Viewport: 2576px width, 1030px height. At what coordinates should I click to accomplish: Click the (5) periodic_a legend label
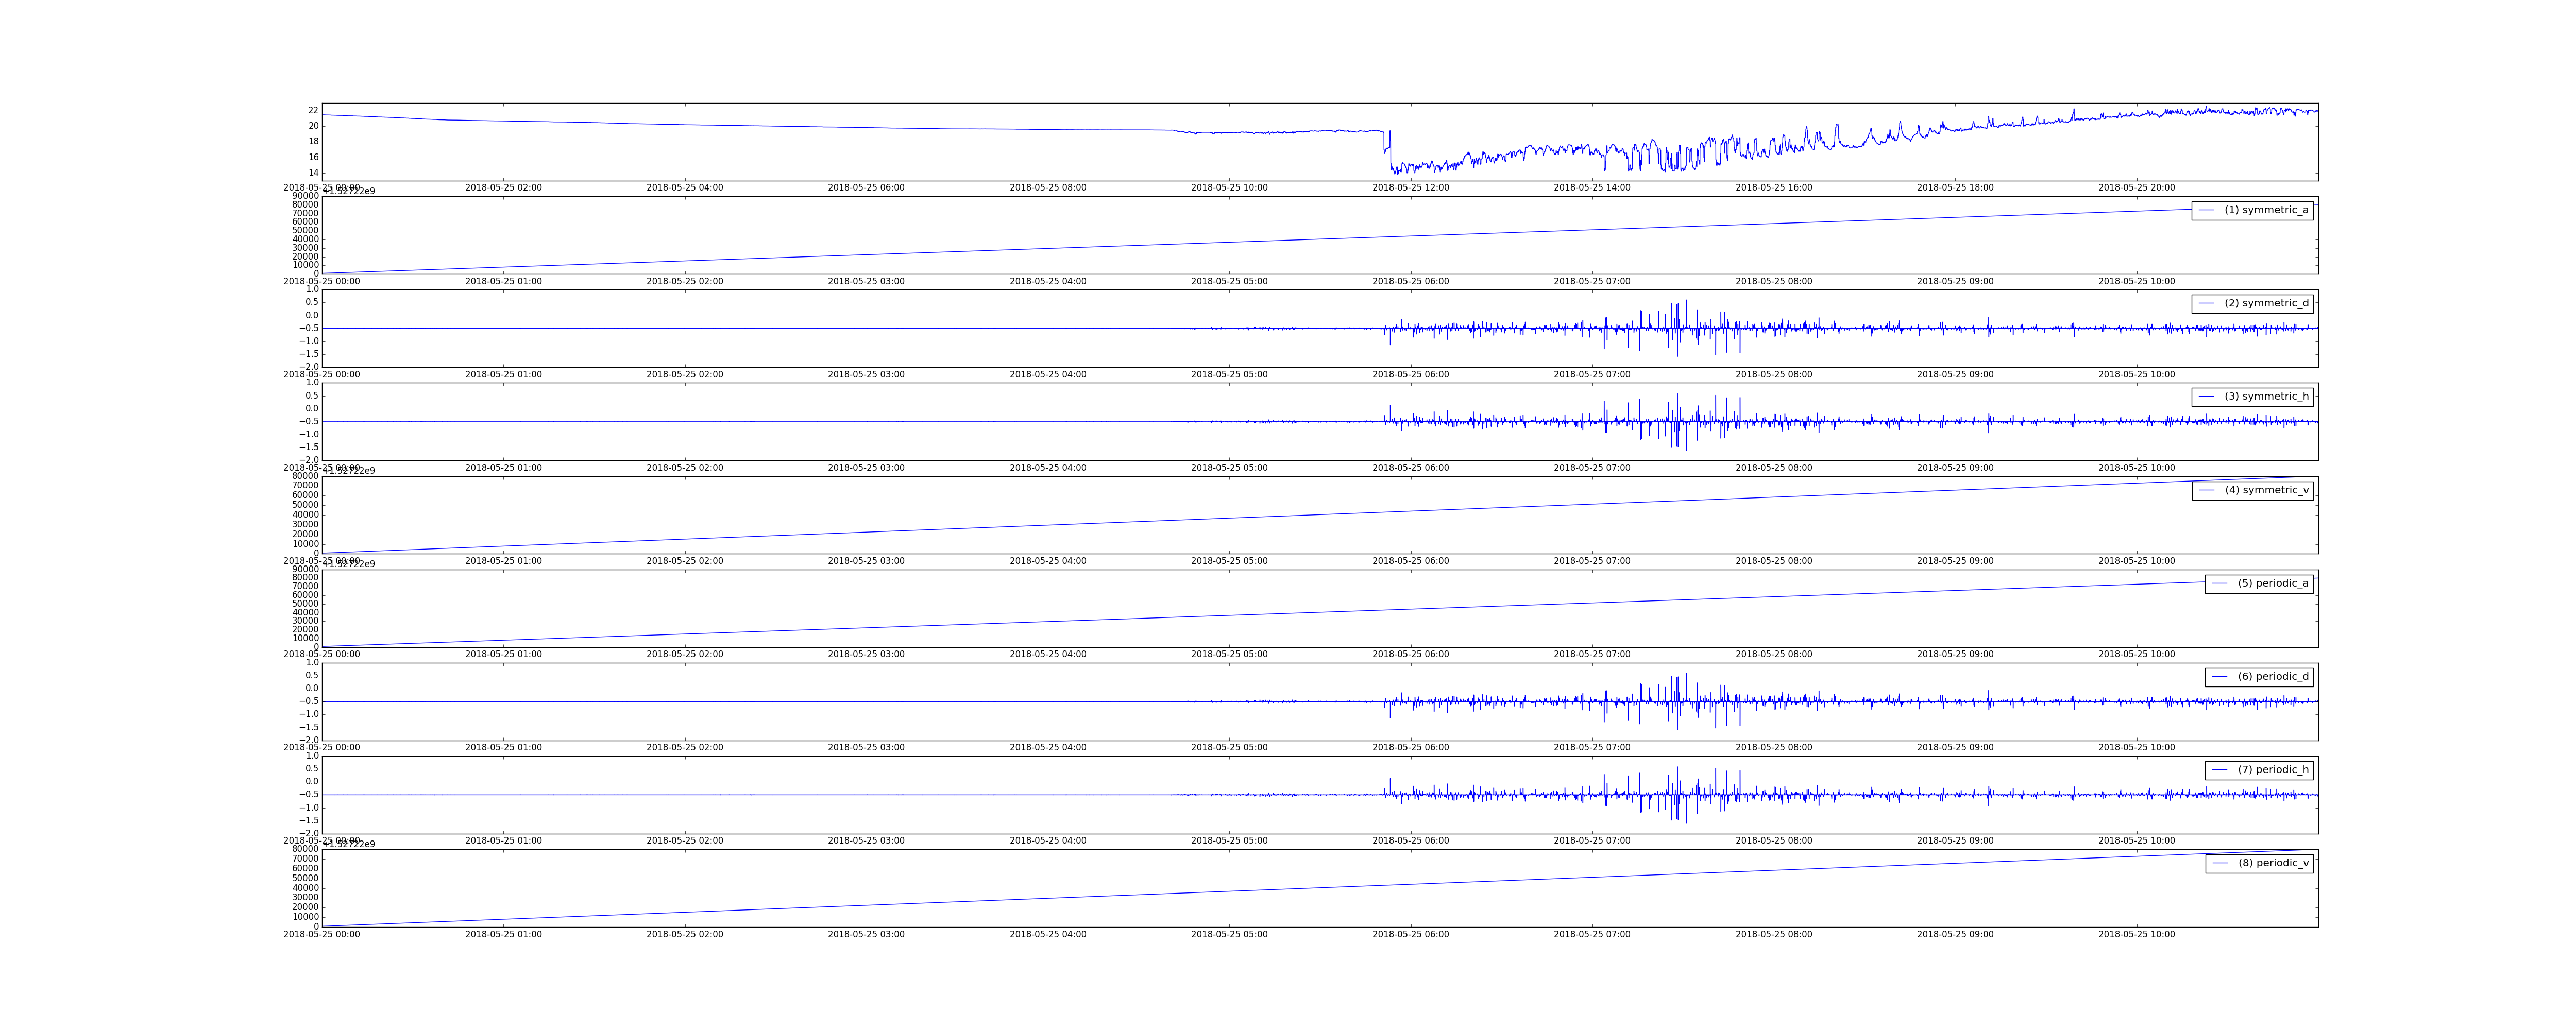[x=2273, y=583]
